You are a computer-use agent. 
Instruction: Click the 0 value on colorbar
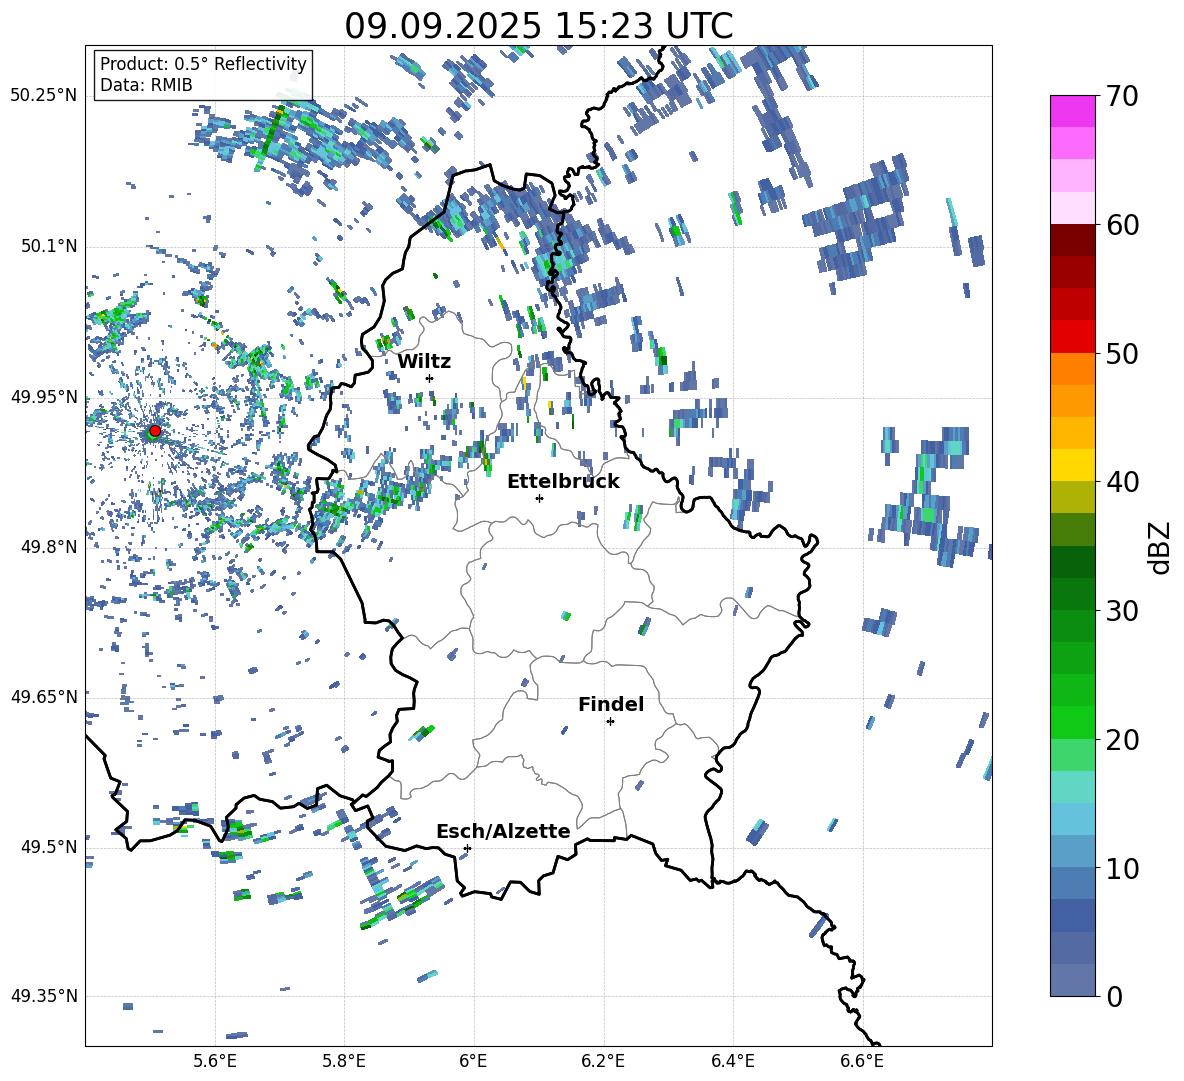(1114, 996)
